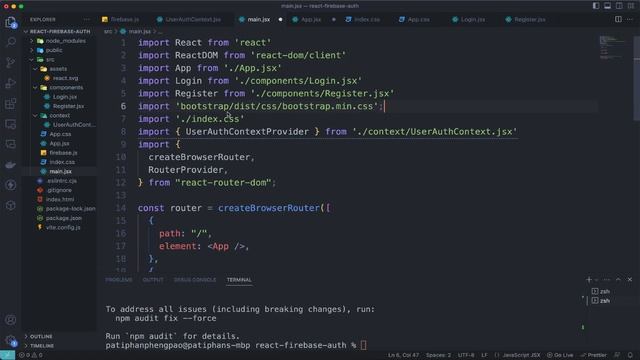The image size is (640, 360).
Task: Open index.html in file explorer
Action: pyautogui.click(x=59, y=199)
